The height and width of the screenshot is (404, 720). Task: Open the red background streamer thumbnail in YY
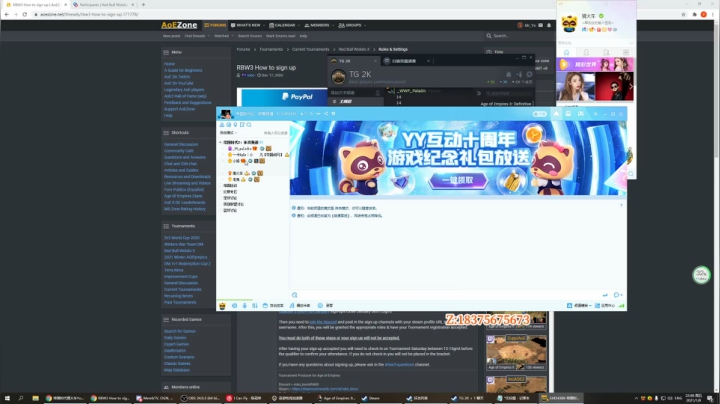(x=614, y=86)
